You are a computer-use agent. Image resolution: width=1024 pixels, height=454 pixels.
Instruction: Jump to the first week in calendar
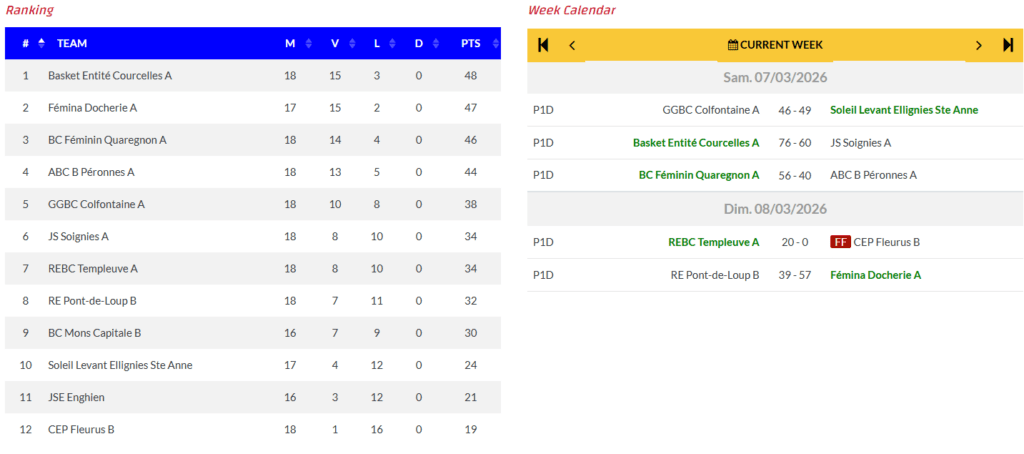coord(543,45)
